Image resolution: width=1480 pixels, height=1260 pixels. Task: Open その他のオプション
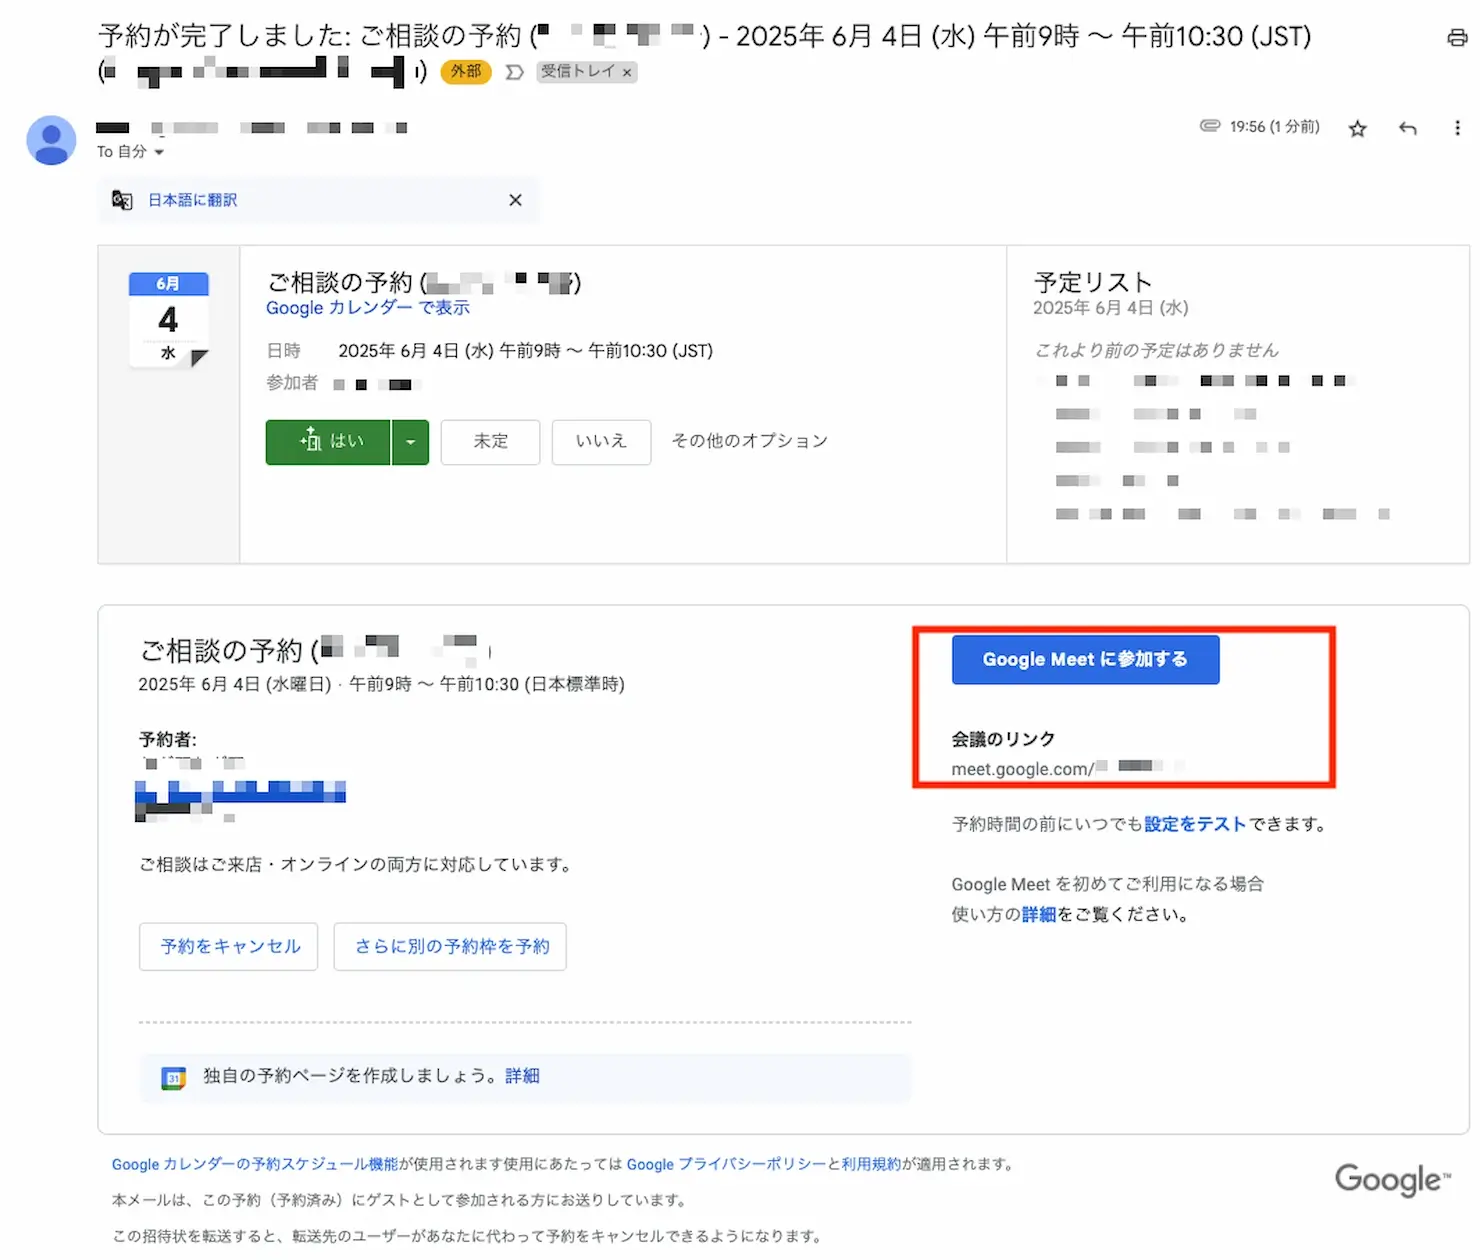click(750, 441)
